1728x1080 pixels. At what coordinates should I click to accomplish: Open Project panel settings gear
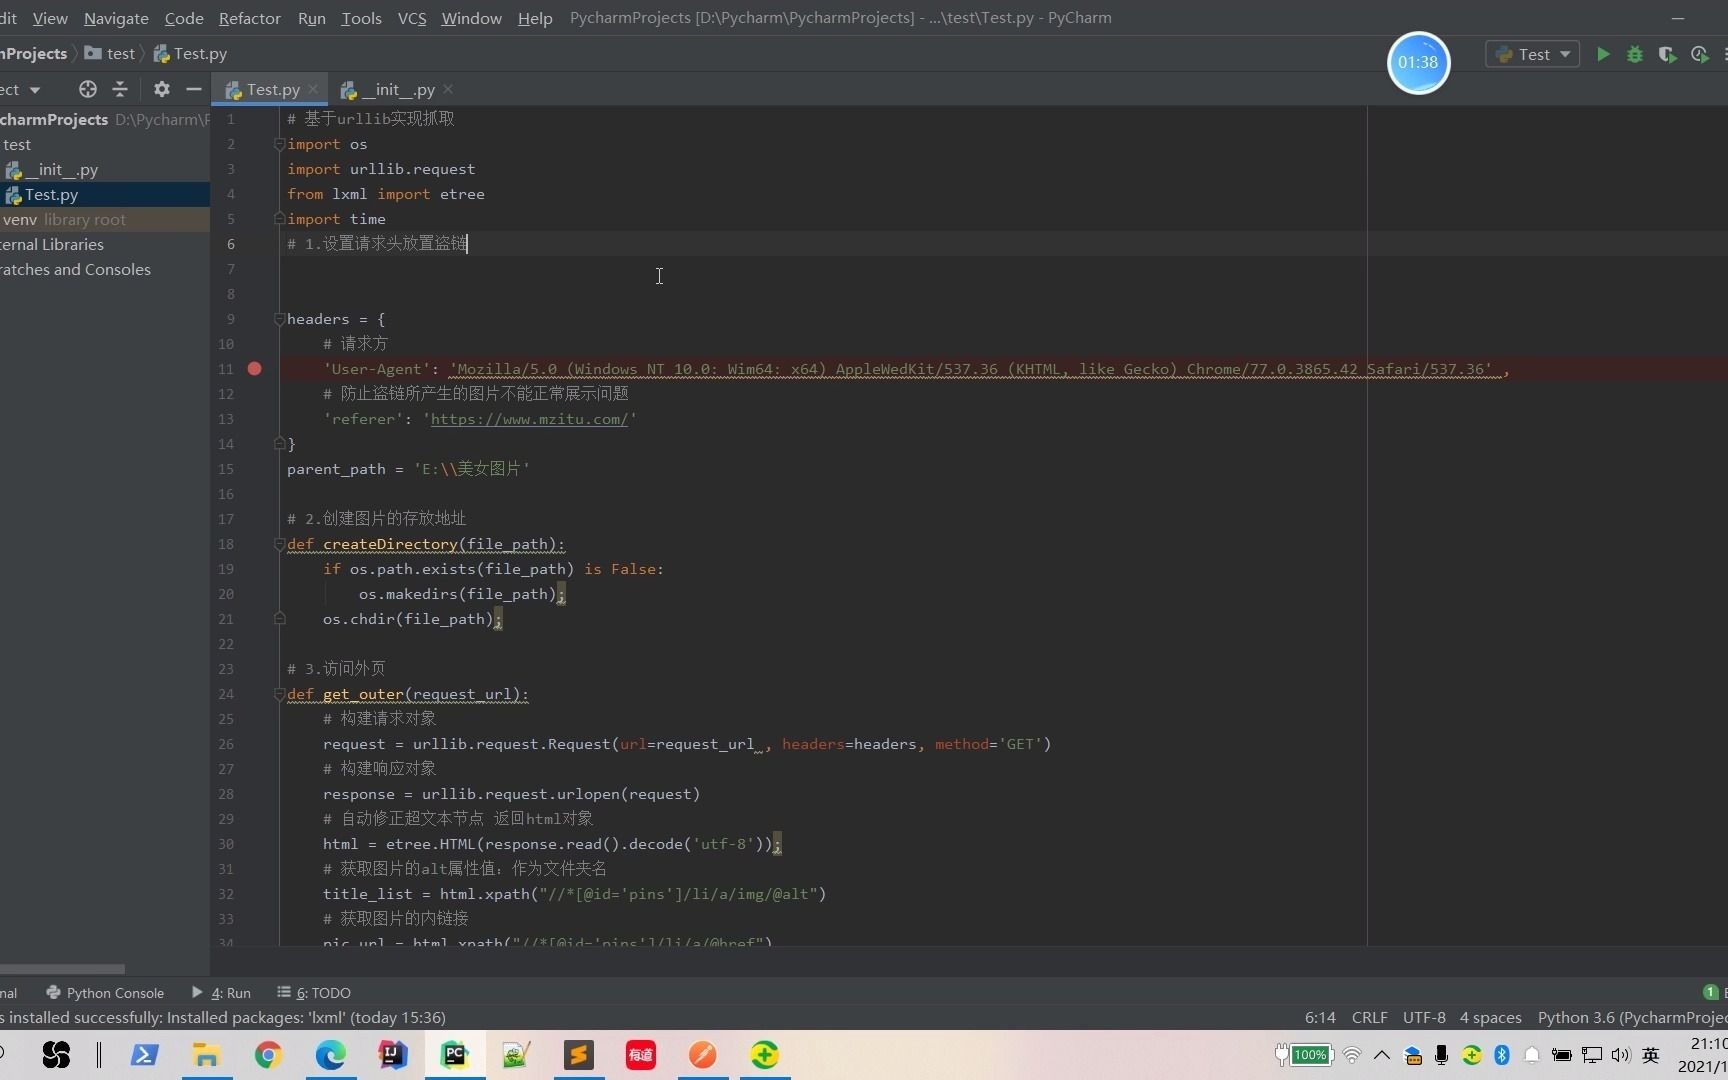(161, 89)
